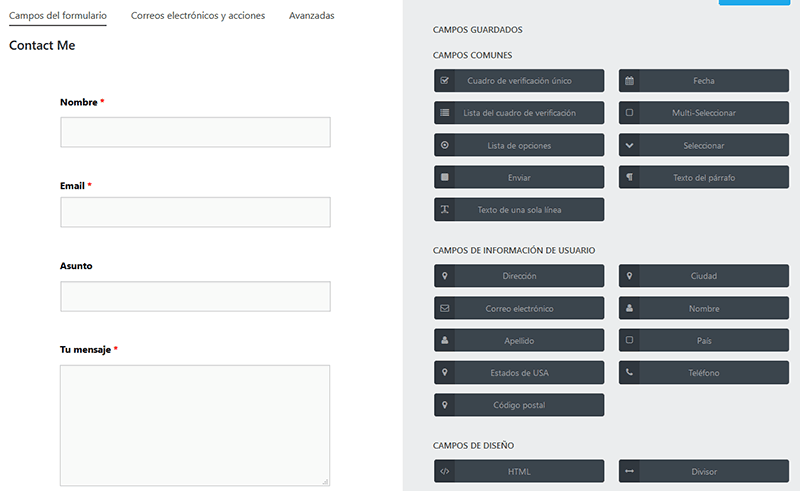Screen dimensions: 800x491
Task: Click the envelope icon on Correo electrónico
Action: (x=444, y=308)
